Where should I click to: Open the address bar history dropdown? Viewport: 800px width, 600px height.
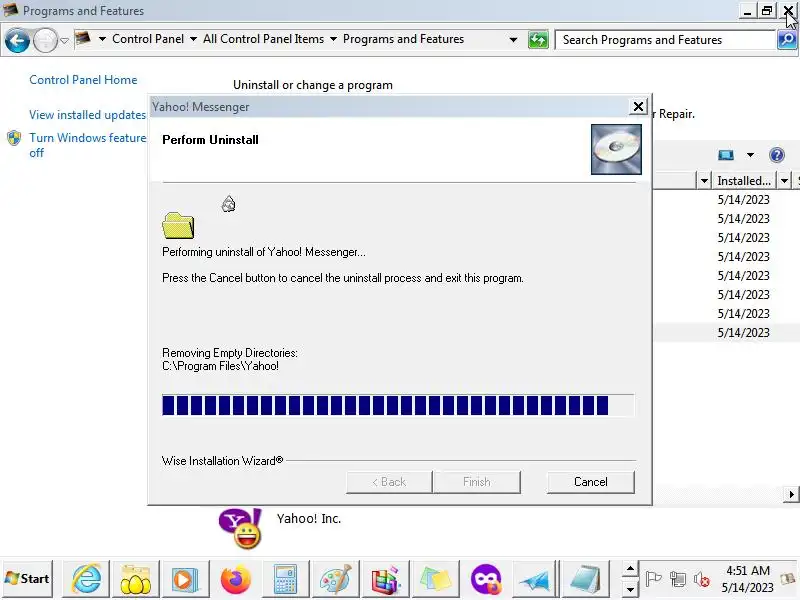513,39
